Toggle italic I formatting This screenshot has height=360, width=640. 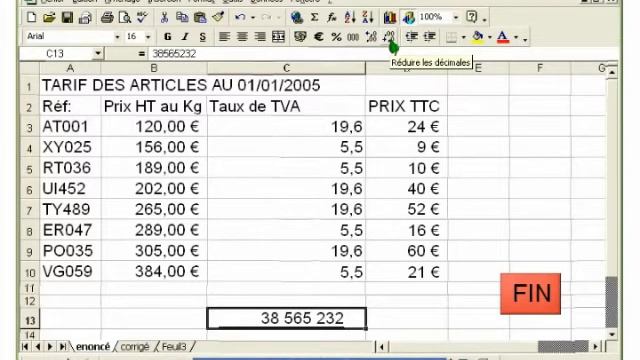(185, 37)
